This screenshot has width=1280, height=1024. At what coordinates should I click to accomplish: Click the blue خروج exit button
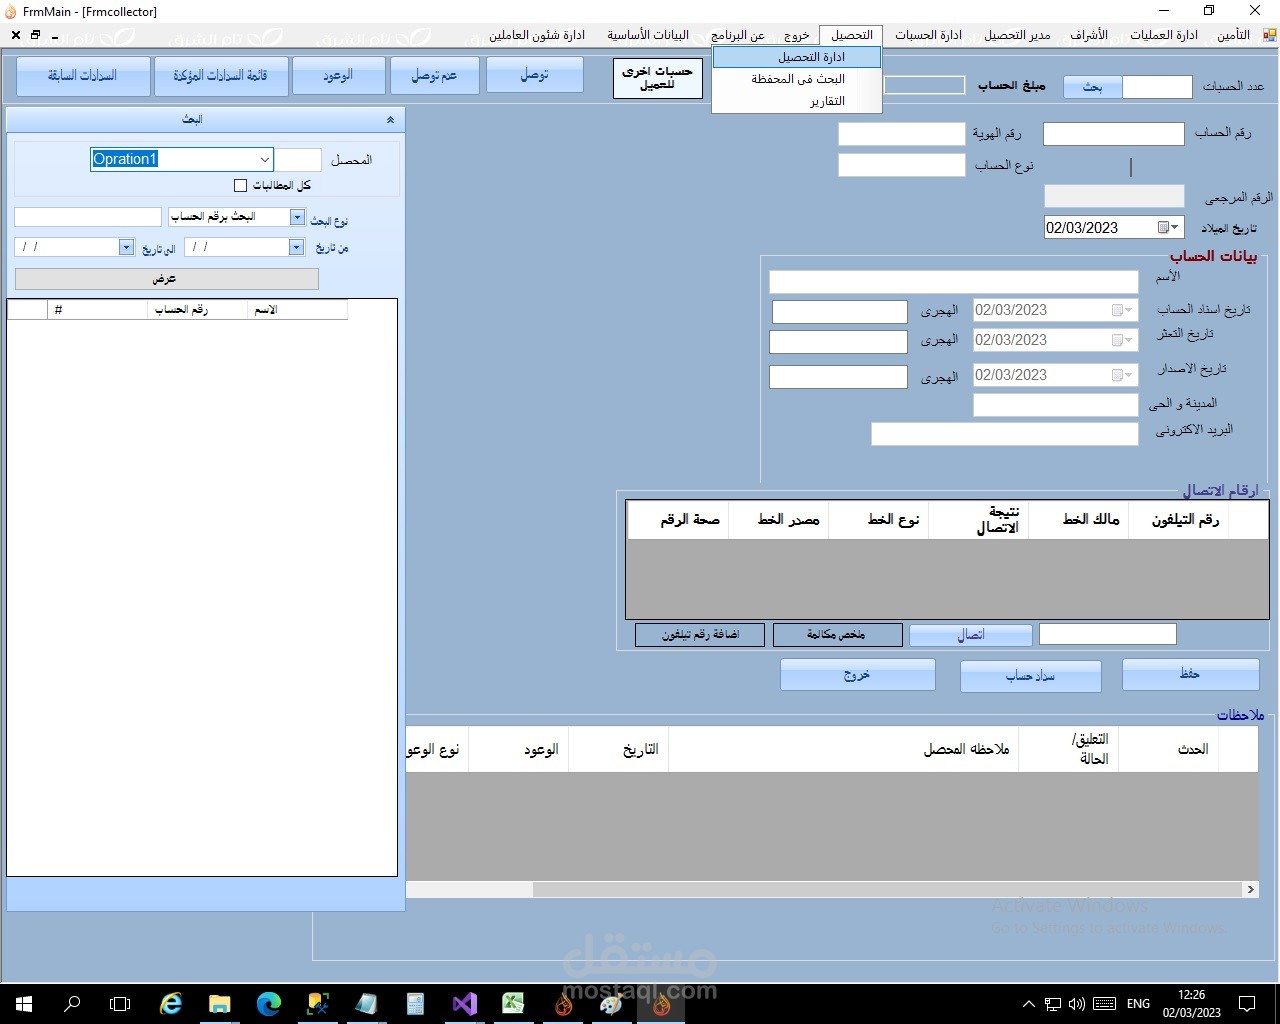click(x=858, y=675)
